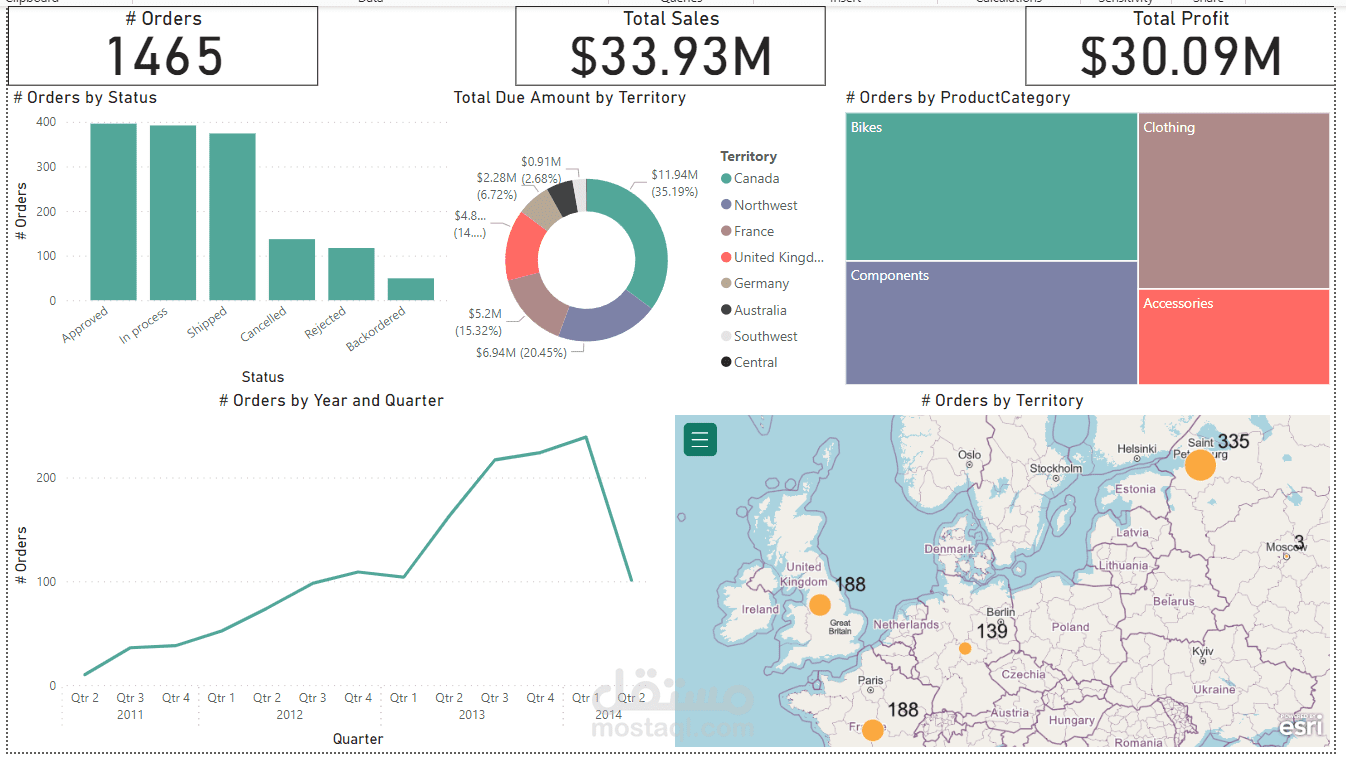The image size is (1346, 757).
Task: Click the Stockholm label on the map
Action: [x=1056, y=468]
